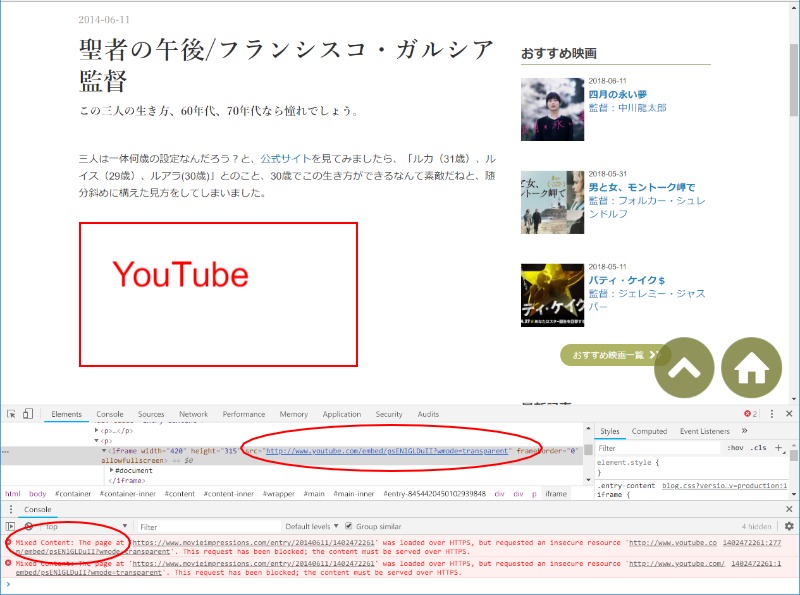Add new style rule with plus icon
800x595 pixels.
tap(779, 448)
